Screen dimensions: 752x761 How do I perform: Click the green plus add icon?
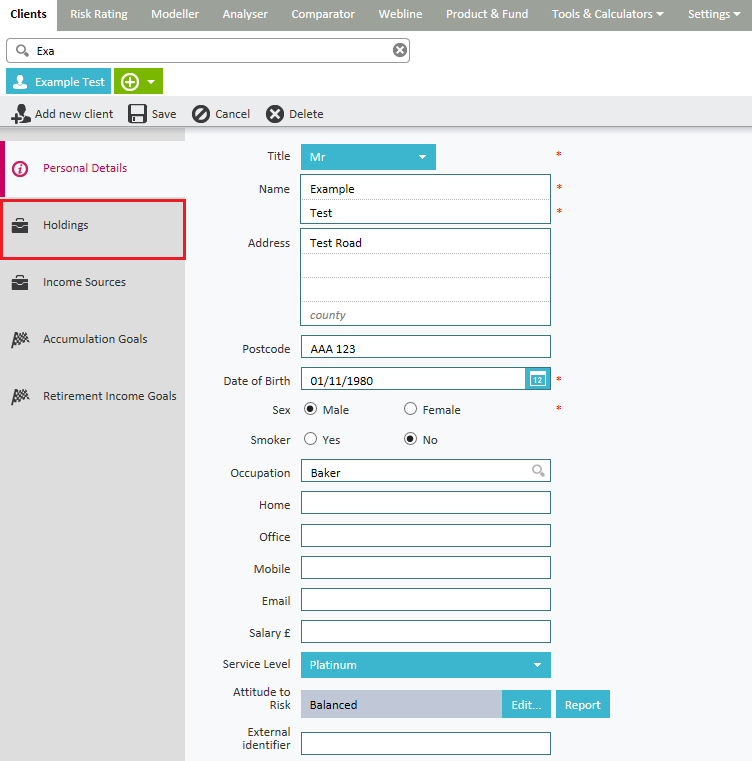(x=130, y=82)
